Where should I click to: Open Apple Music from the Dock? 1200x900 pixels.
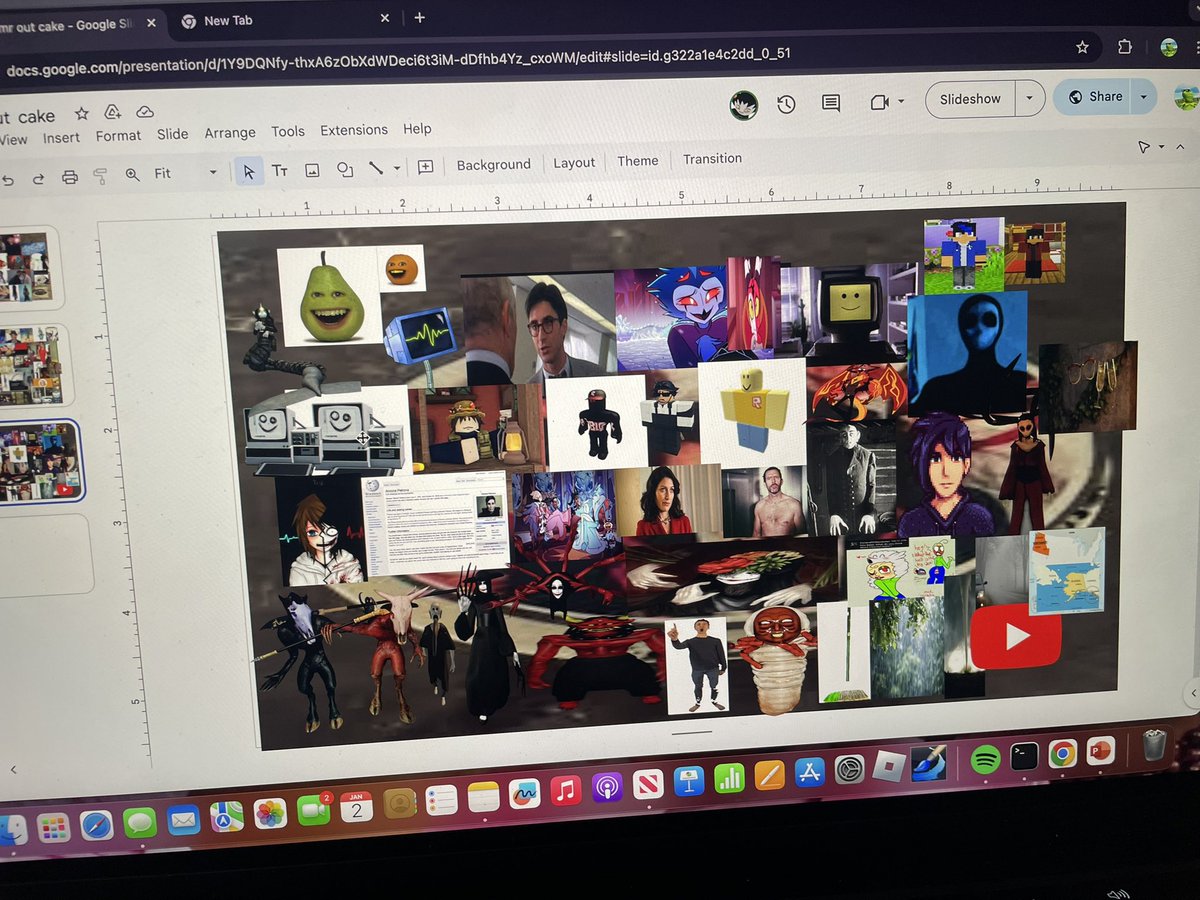(x=565, y=791)
